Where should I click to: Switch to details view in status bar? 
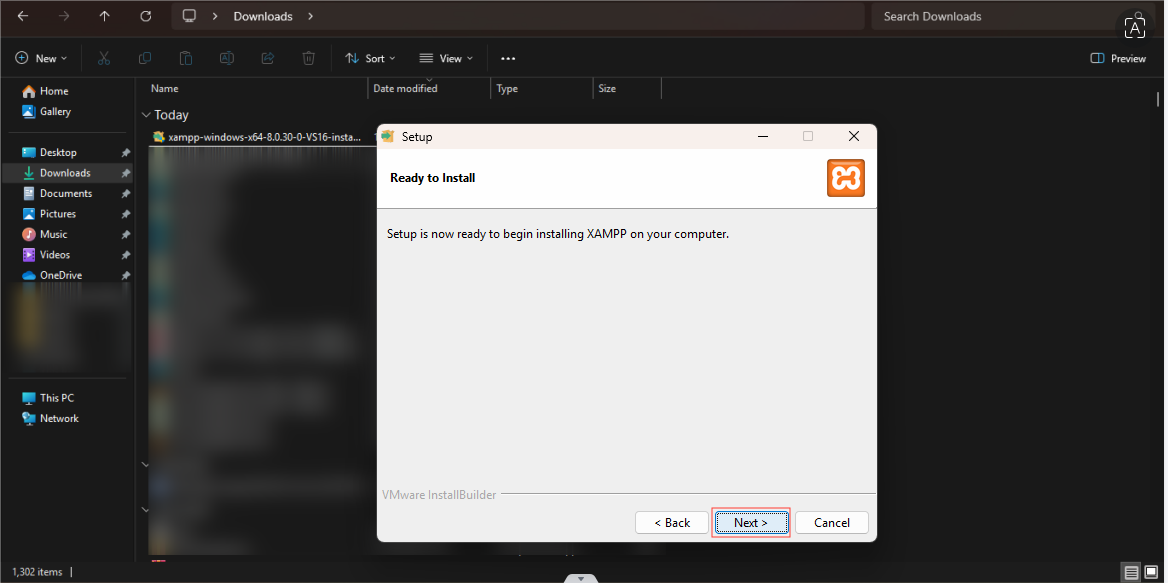coord(1132,573)
